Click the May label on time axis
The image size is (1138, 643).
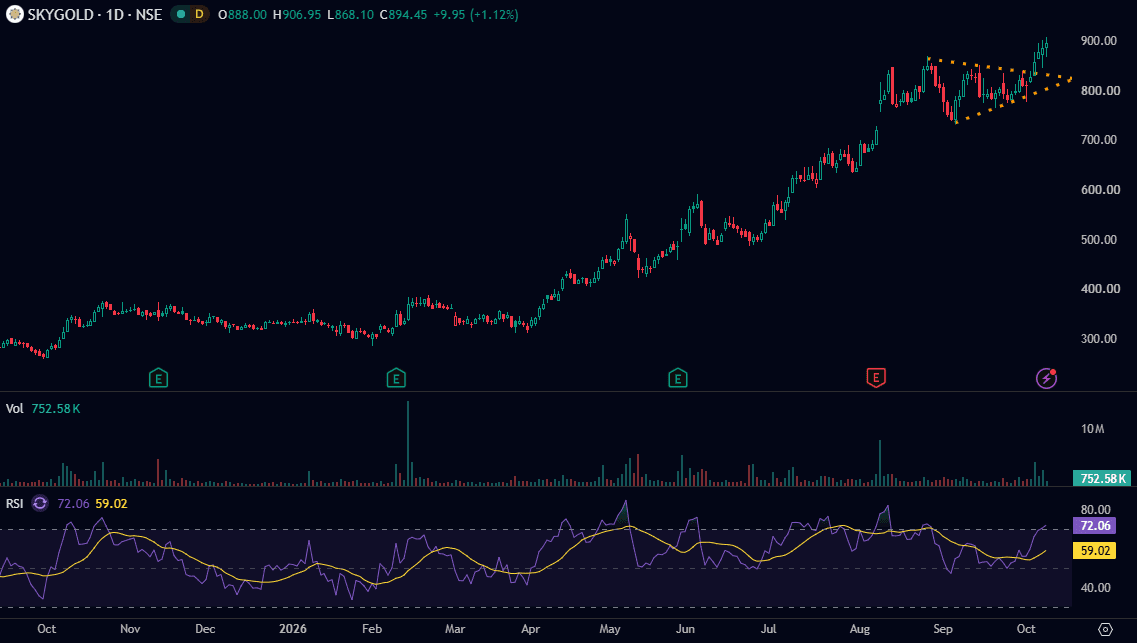(x=610, y=628)
